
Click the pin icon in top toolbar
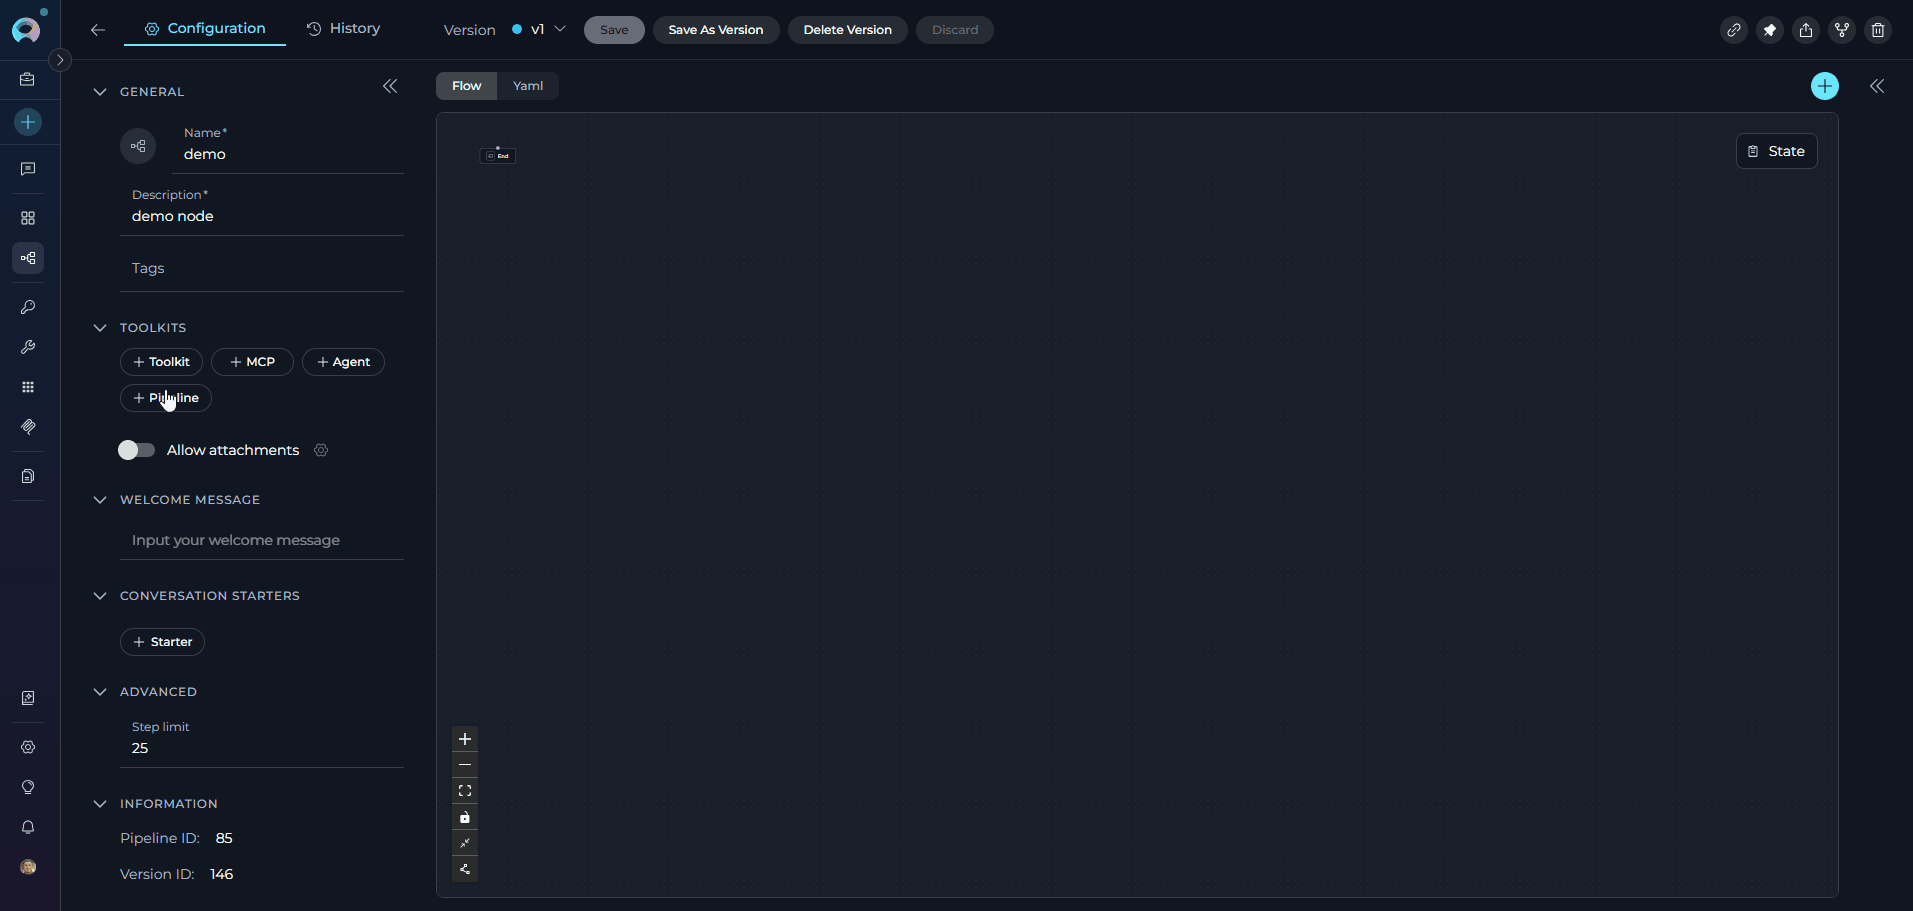[x=1769, y=30]
